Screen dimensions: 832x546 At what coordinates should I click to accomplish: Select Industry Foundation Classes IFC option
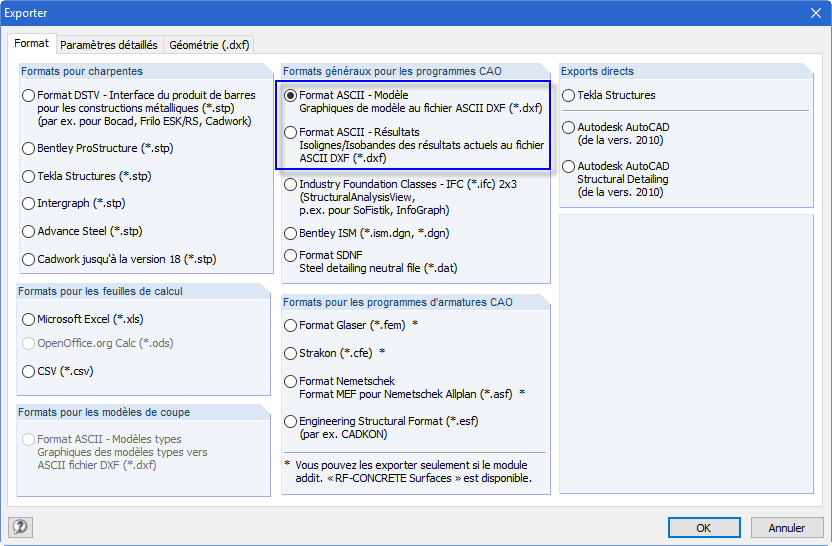coord(290,185)
